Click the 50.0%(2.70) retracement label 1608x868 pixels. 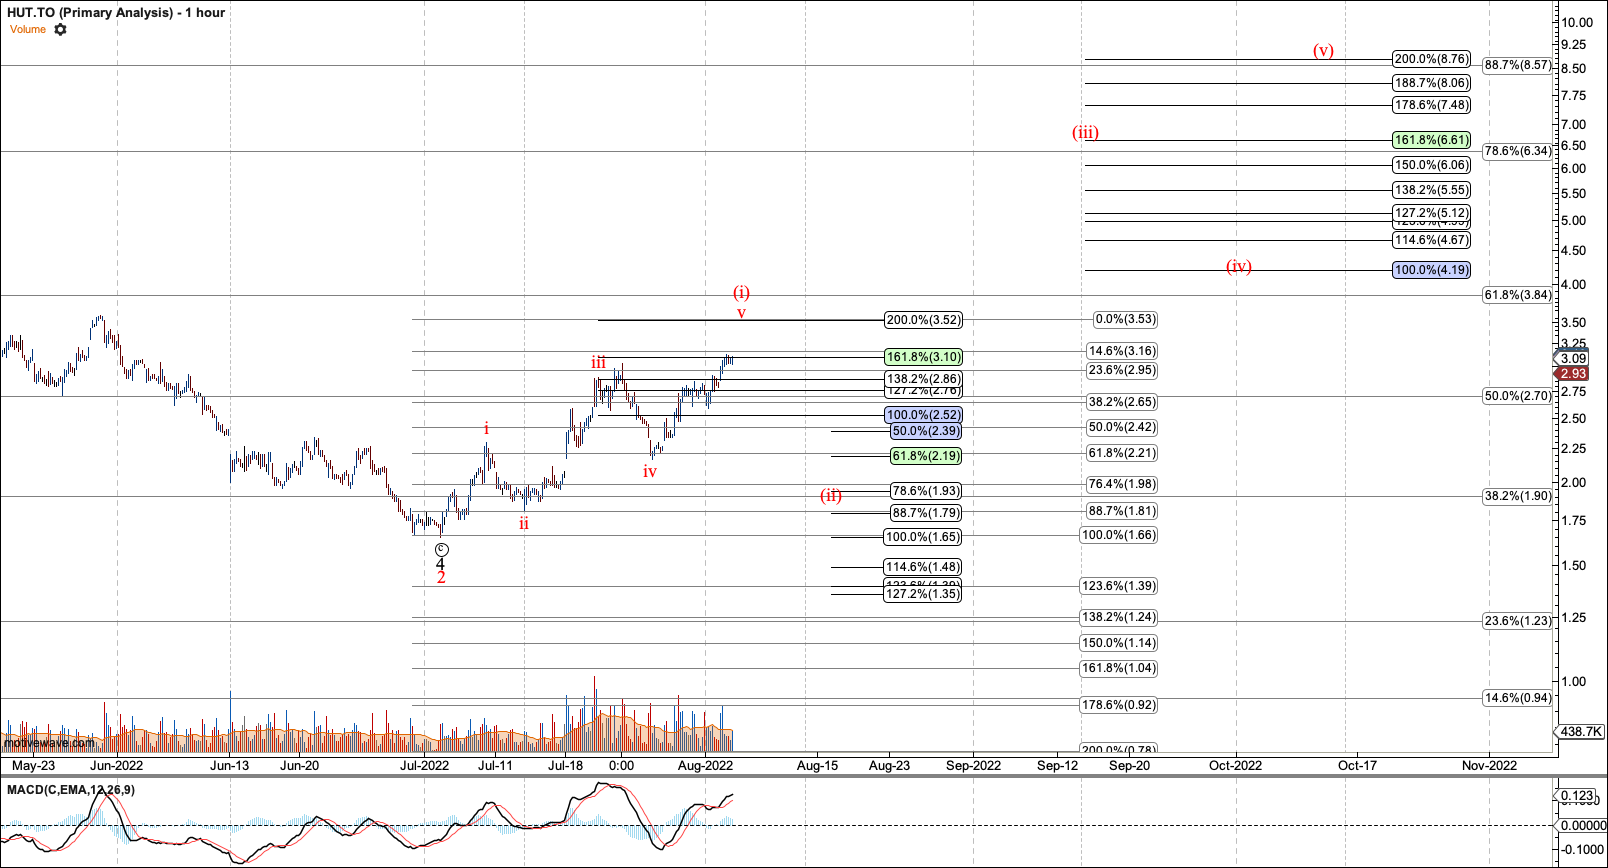1518,396
